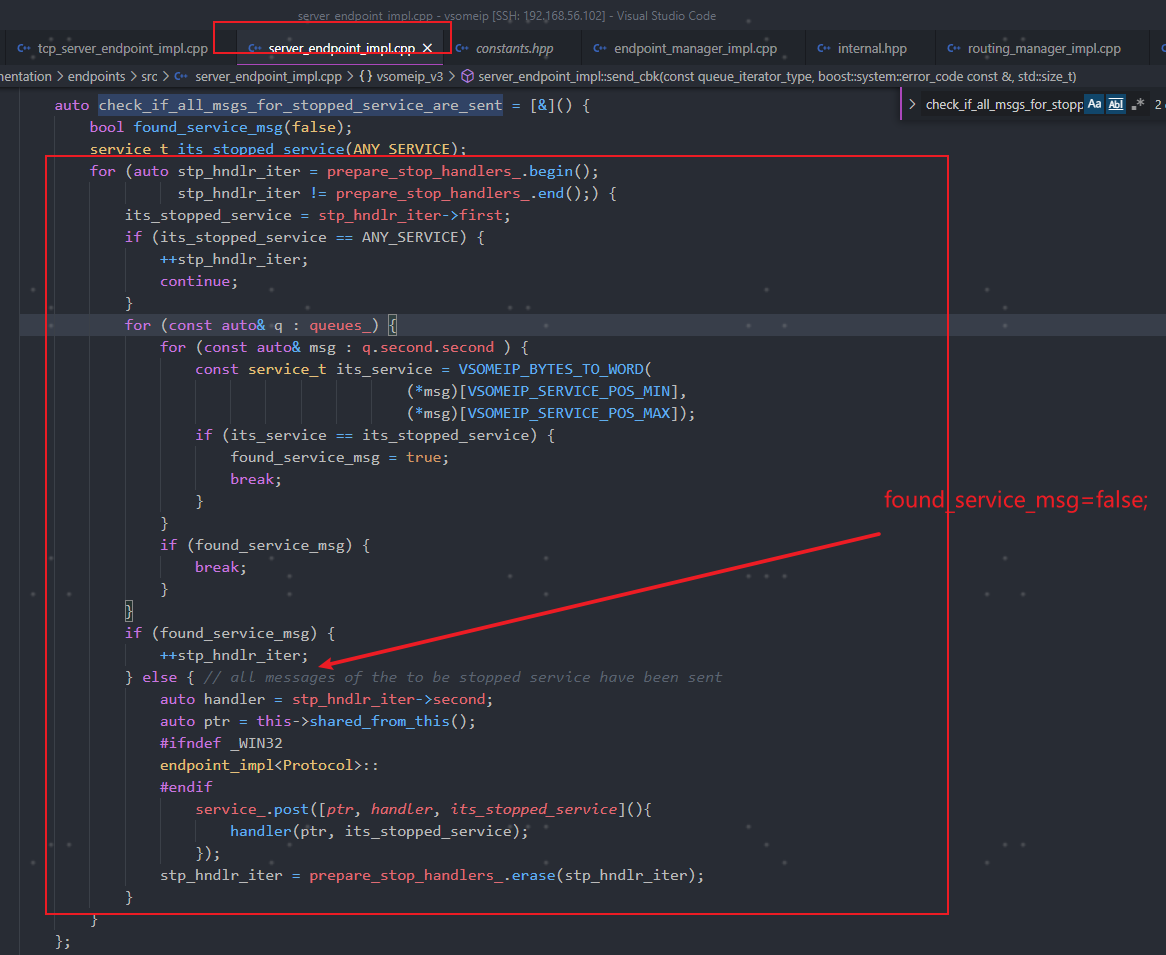The width and height of the screenshot is (1166, 955).
Task: Click VSOMEIP_SERVICE_POS_MIN in code
Action: click(x=569, y=391)
